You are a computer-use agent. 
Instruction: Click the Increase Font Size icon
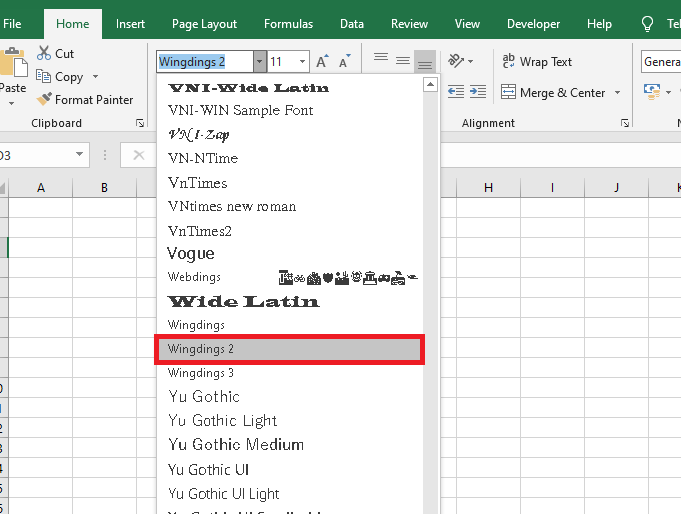[322, 62]
